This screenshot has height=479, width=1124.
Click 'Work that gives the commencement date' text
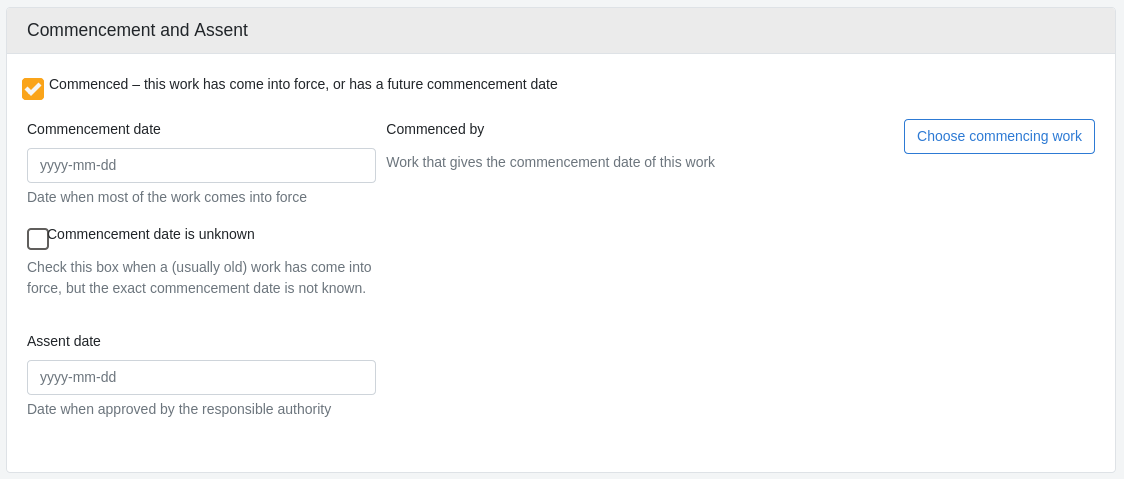[x=550, y=162]
